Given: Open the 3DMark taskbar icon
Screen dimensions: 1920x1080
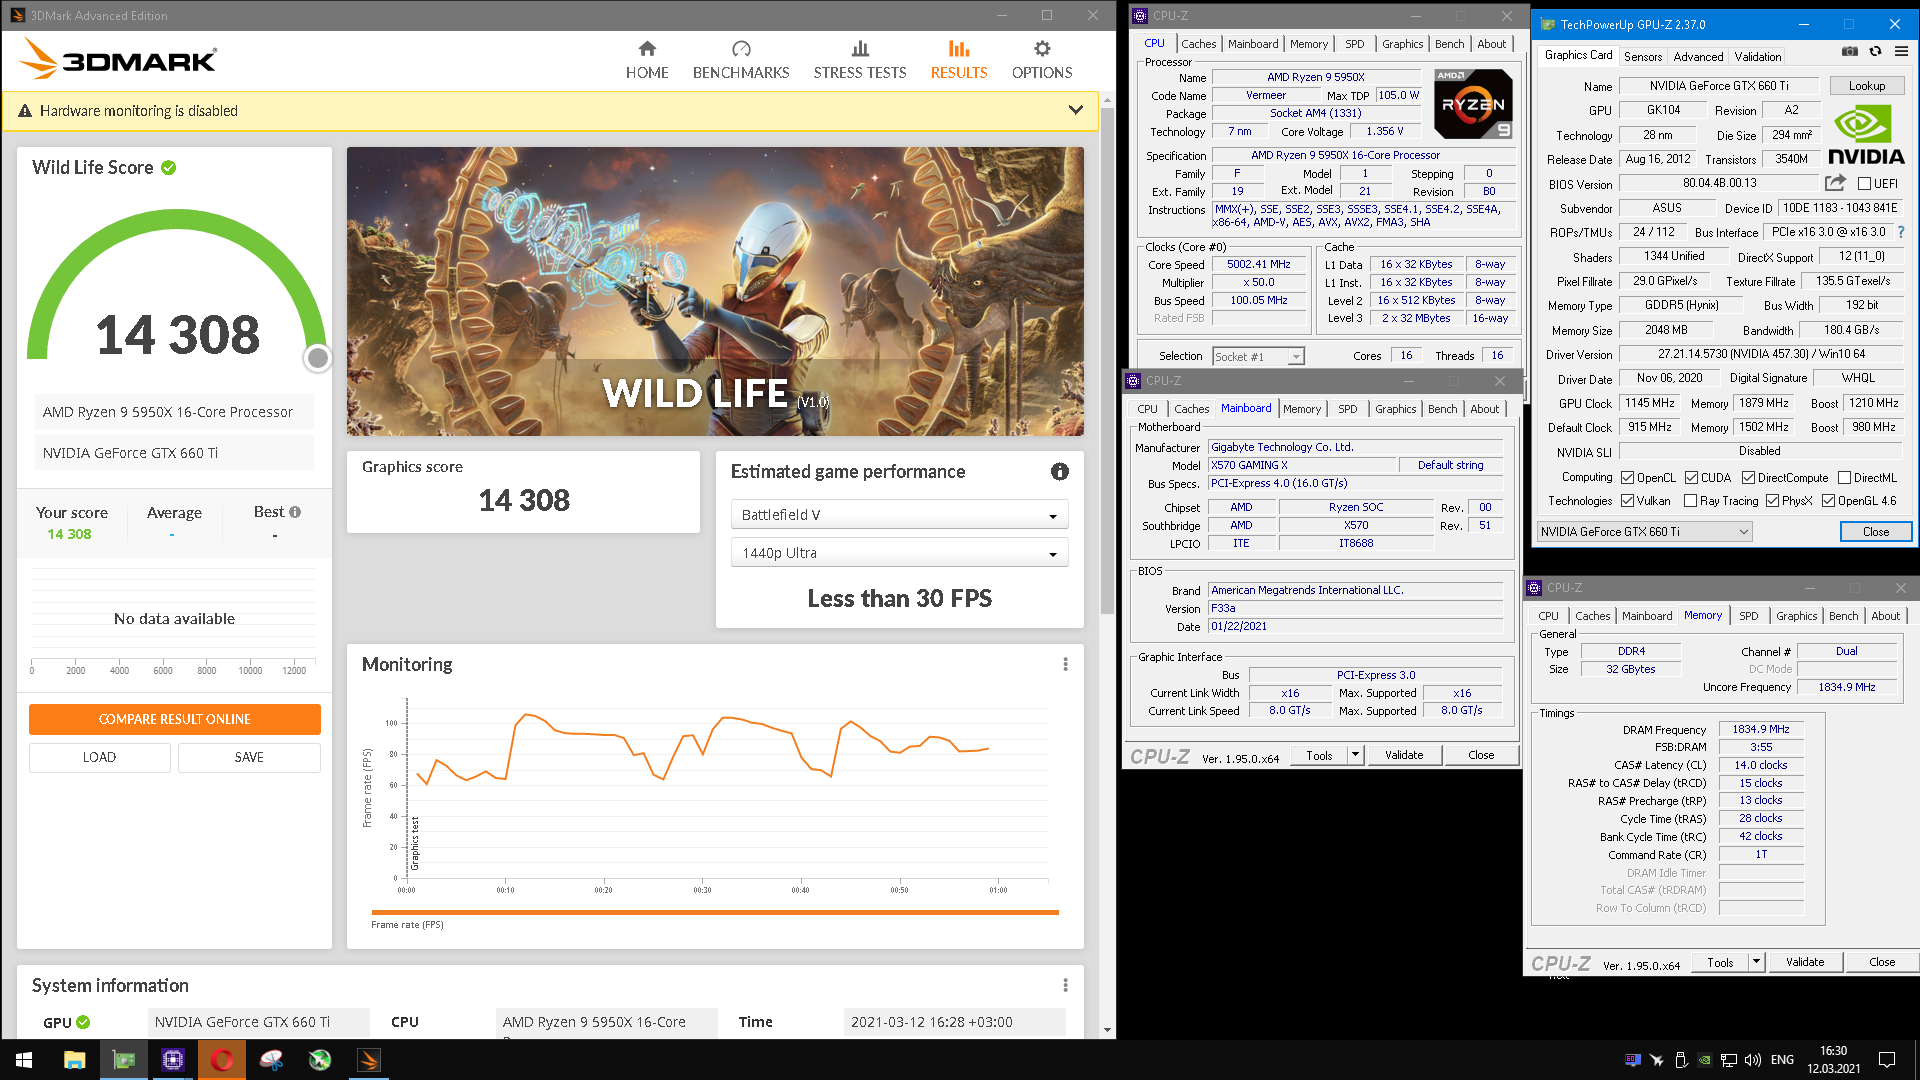Looking at the screenshot, I should point(369,1060).
